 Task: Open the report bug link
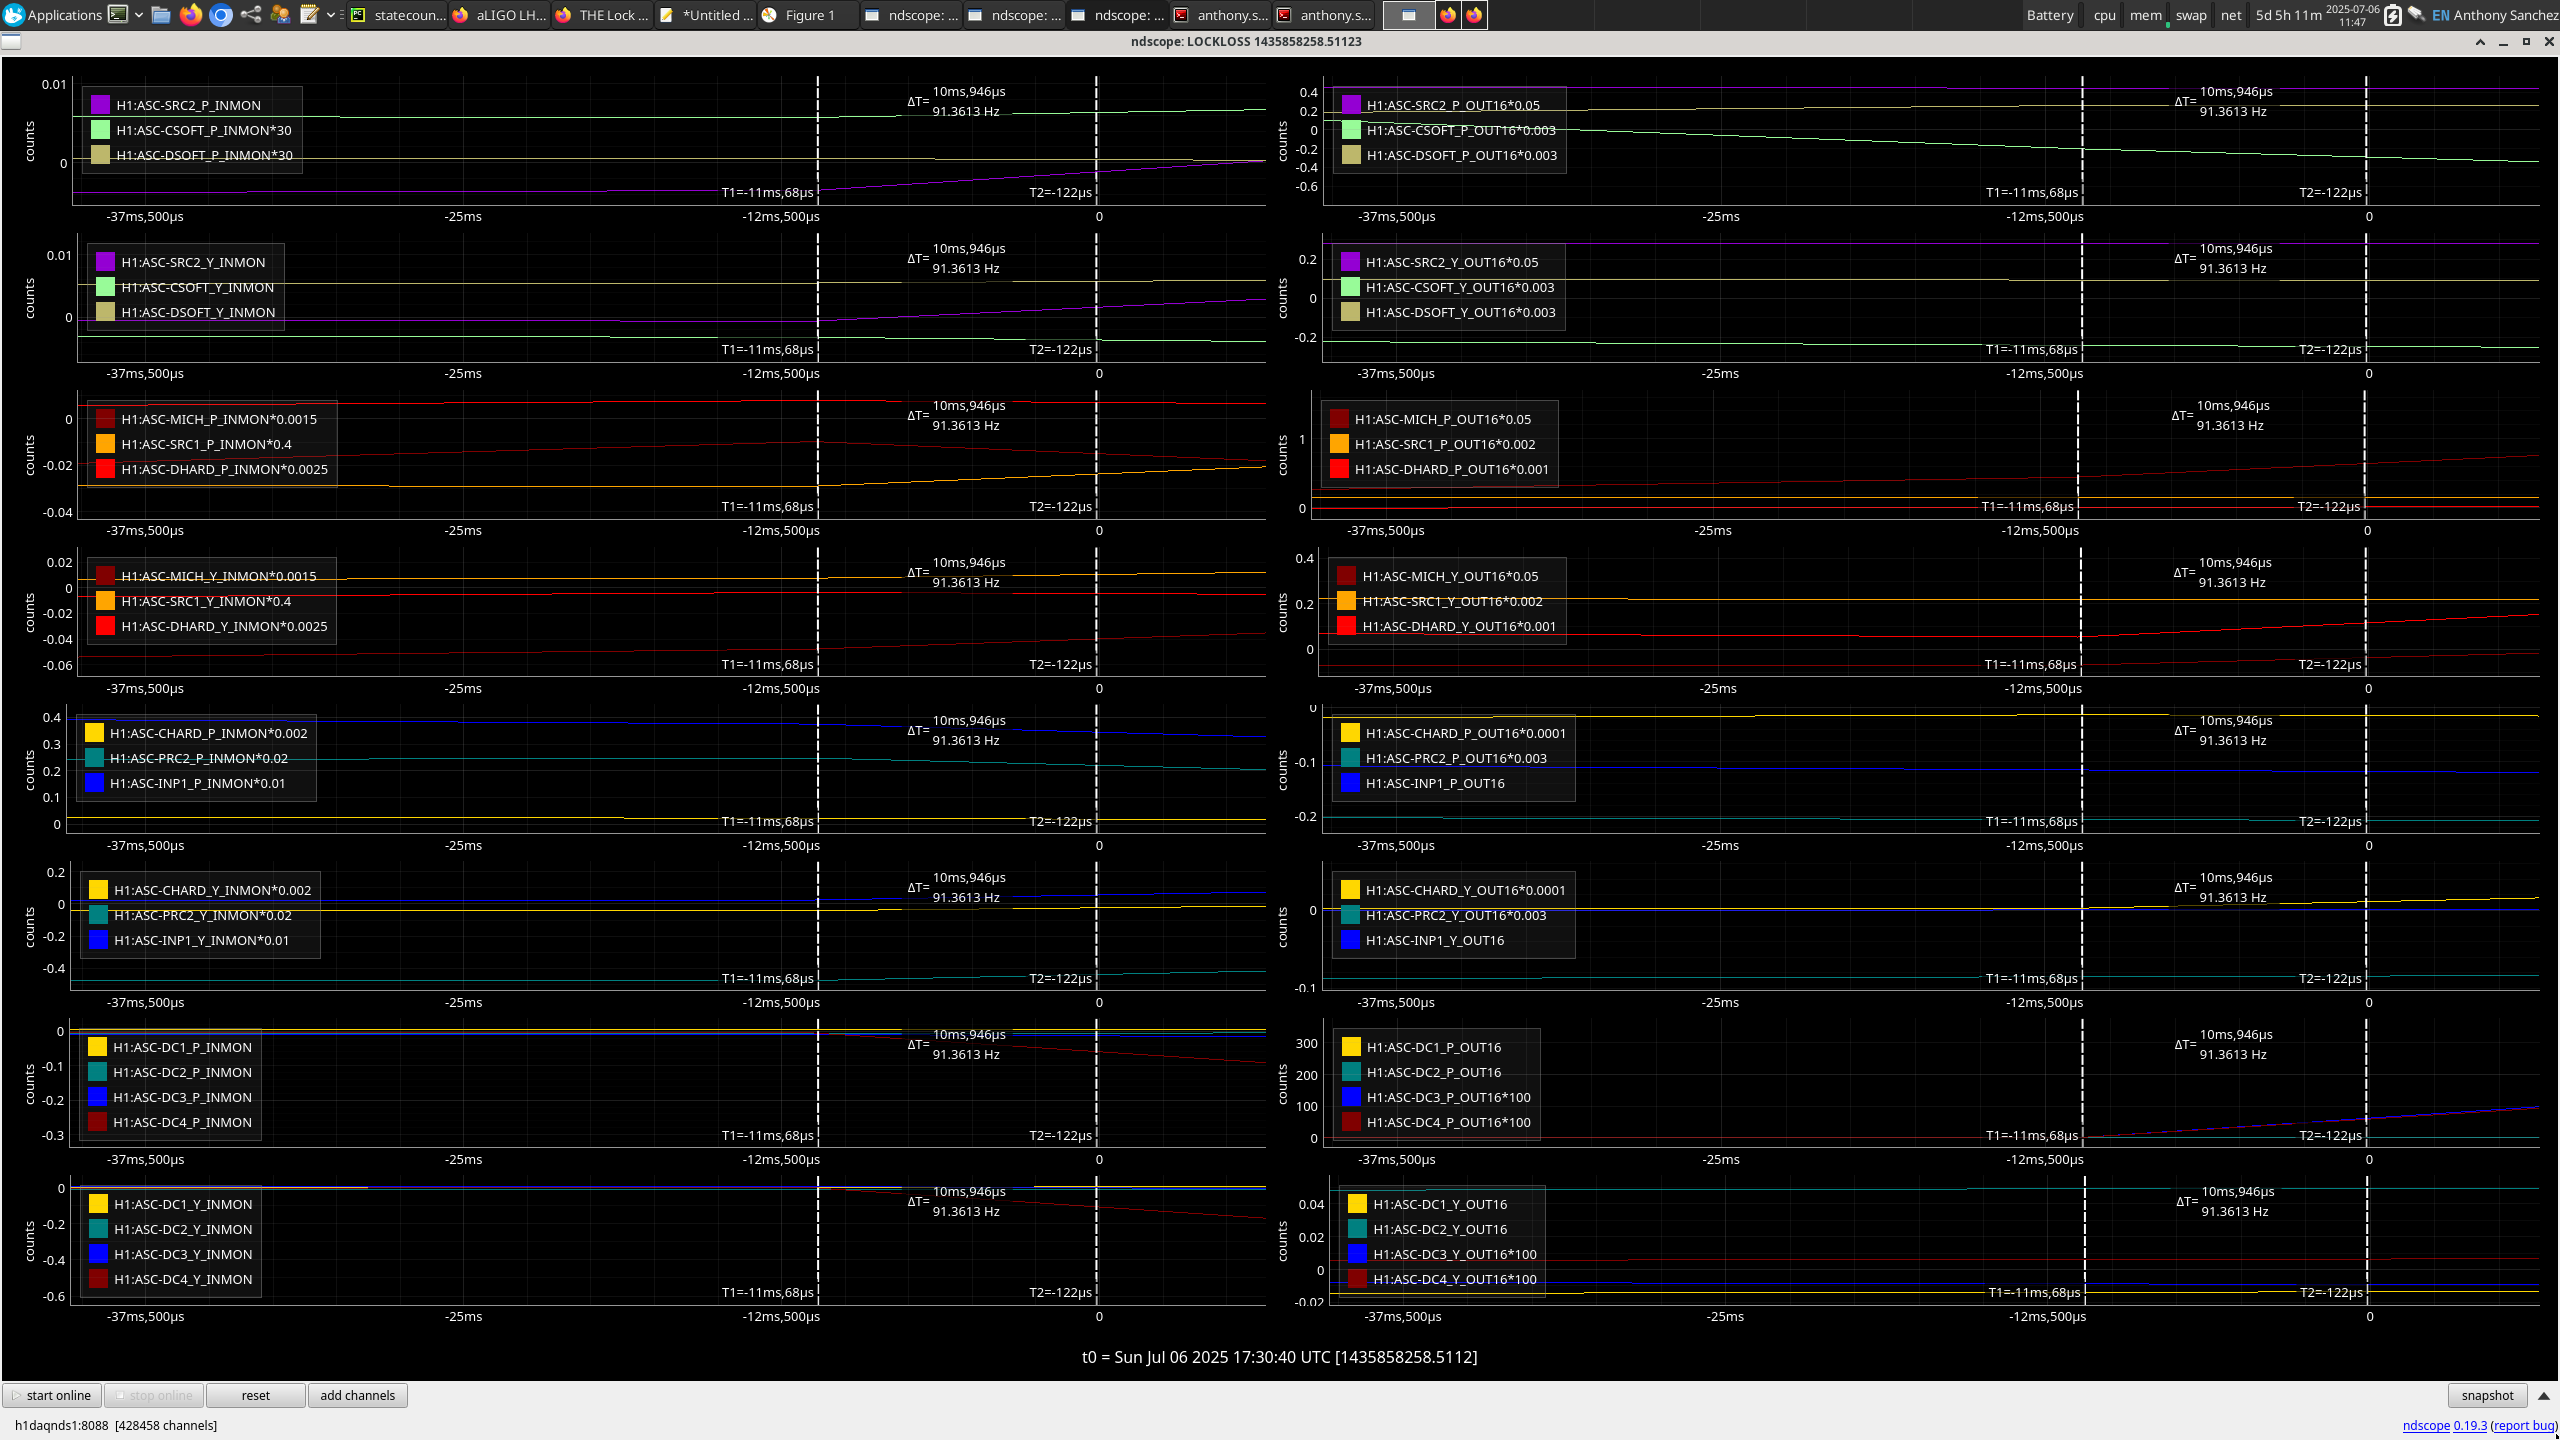tap(2524, 1425)
